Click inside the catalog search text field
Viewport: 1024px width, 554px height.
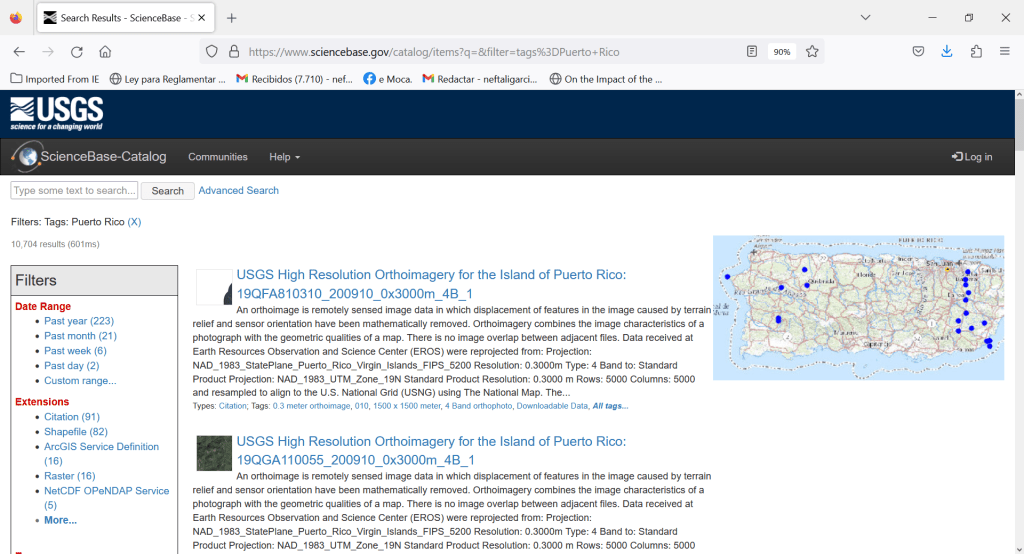coord(74,190)
